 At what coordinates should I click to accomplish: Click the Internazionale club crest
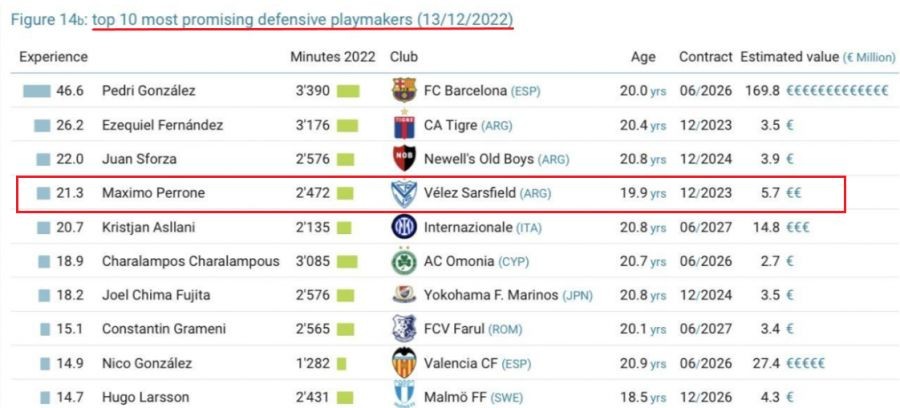[403, 227]
